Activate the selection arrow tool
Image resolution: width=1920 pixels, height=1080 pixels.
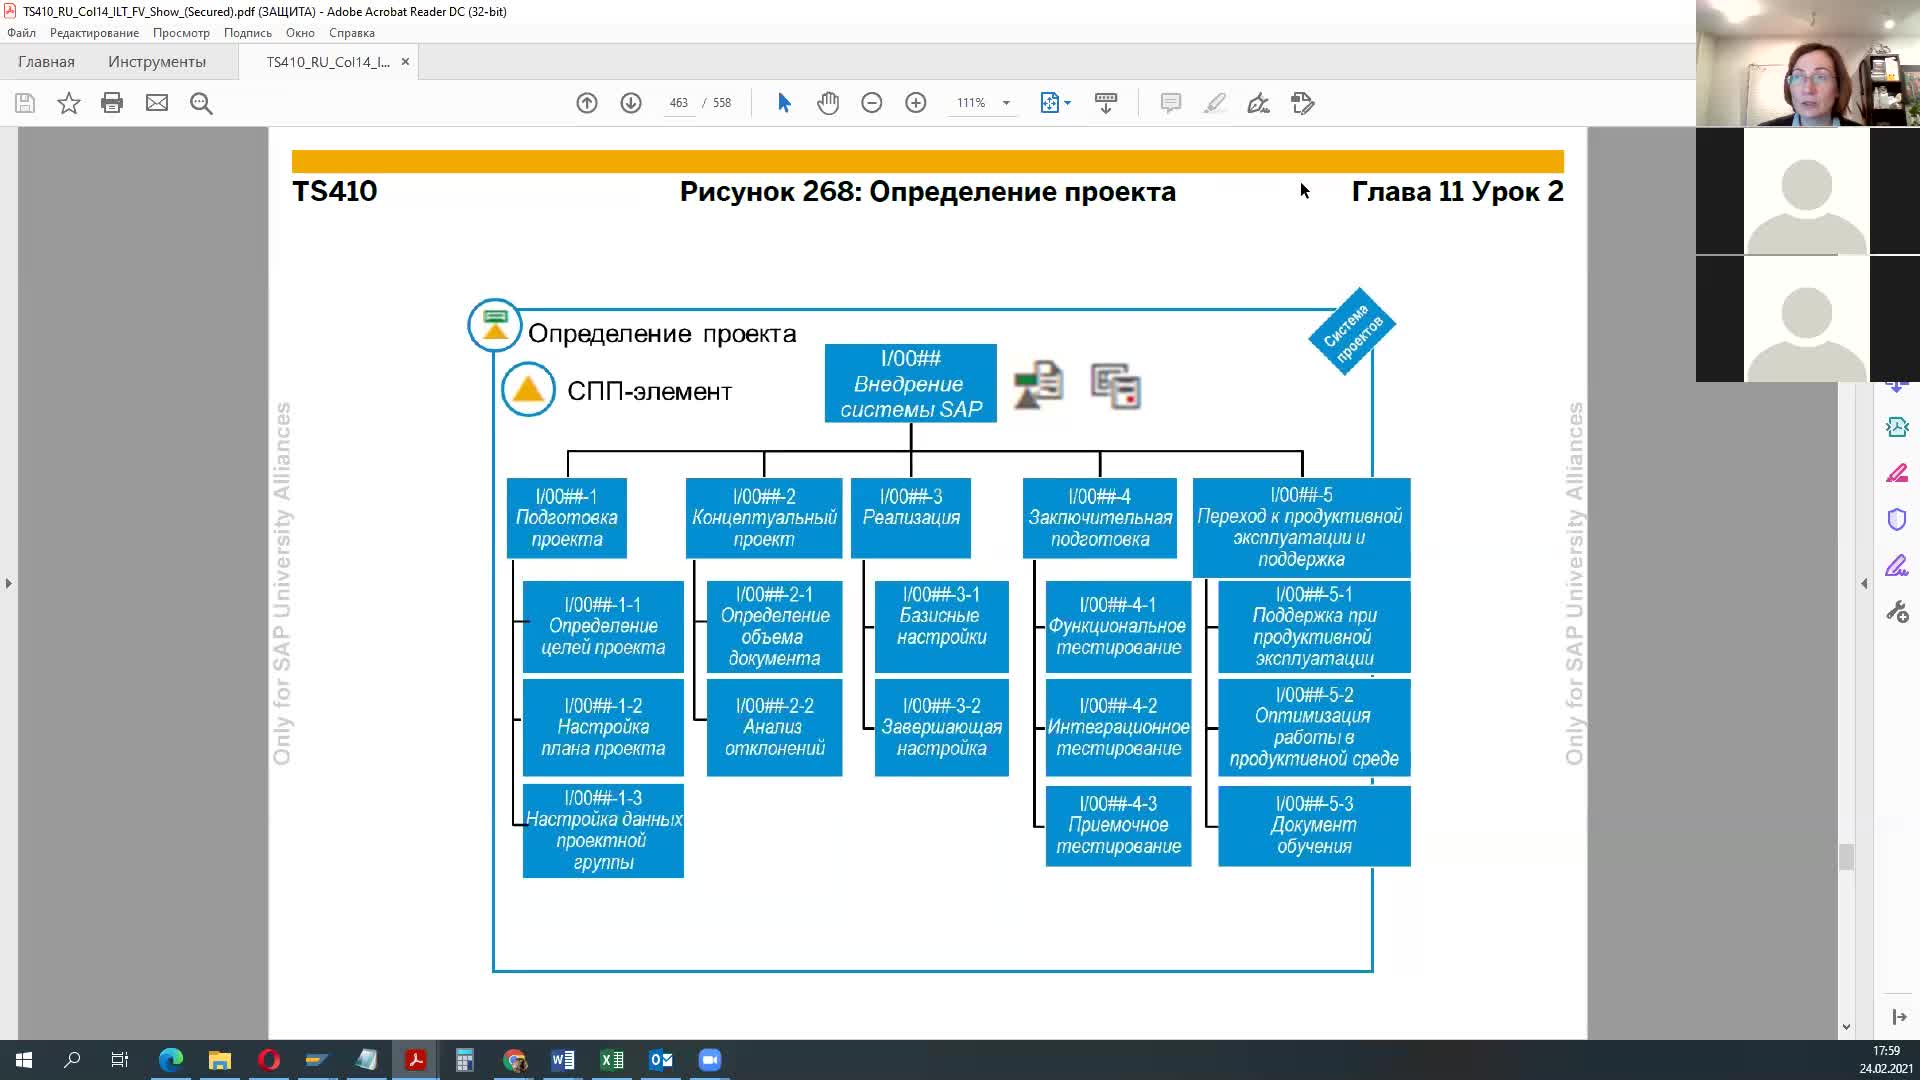click(x=784, y=103)
